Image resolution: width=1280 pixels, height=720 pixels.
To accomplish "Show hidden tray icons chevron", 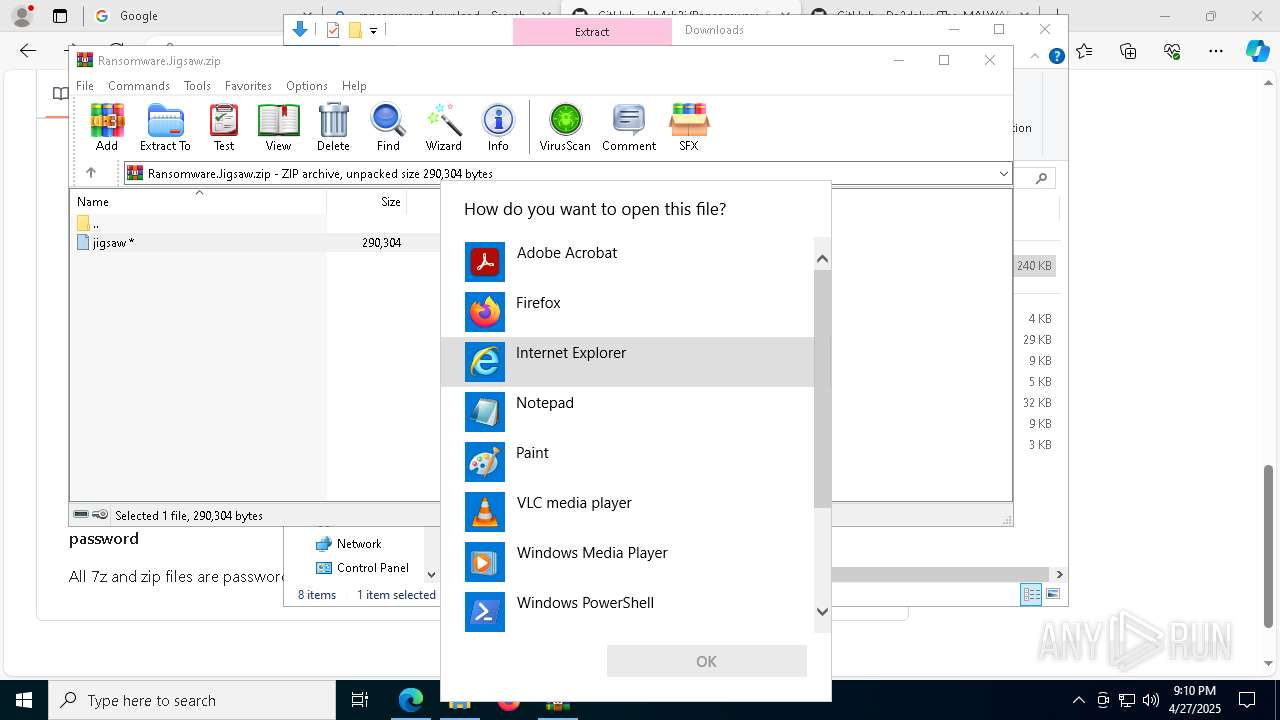I will coord(1078,700).
